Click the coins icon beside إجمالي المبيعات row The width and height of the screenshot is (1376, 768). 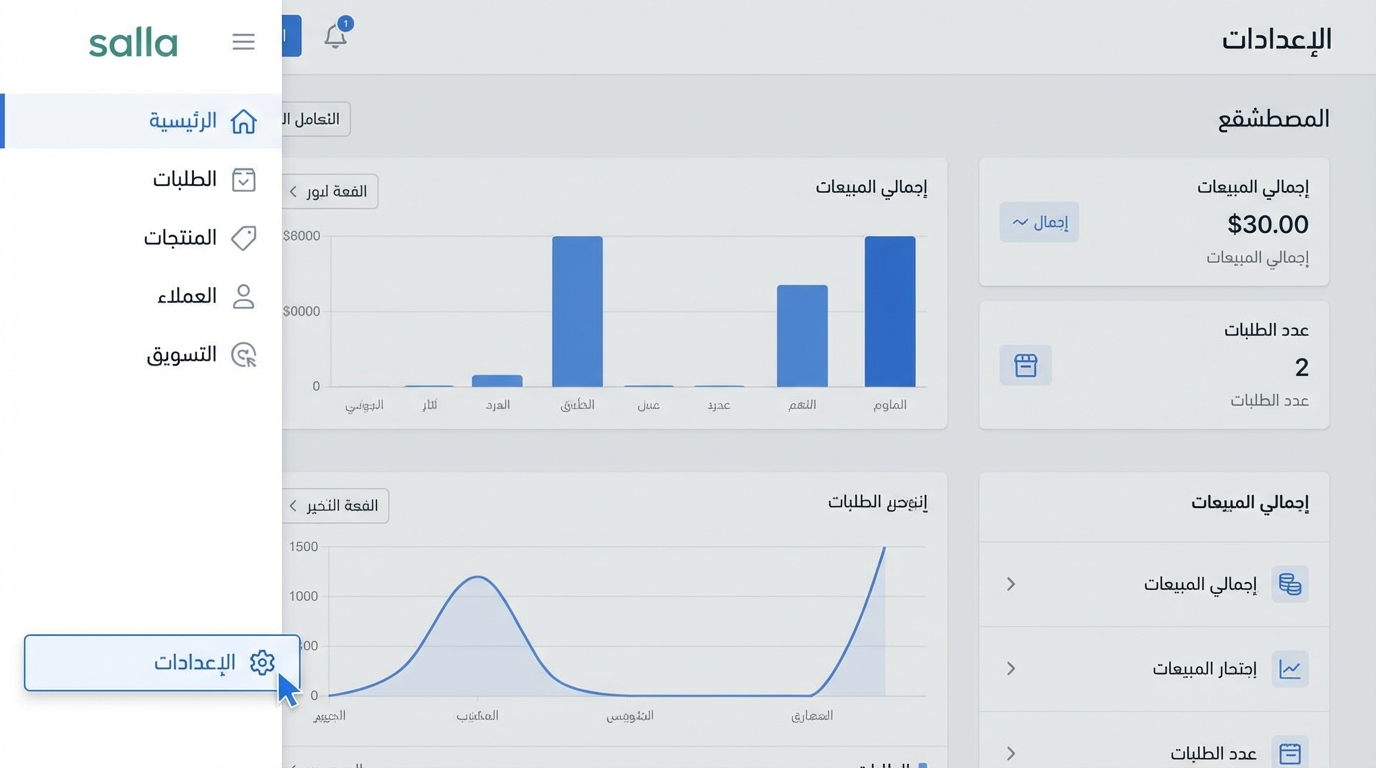(x=1290, y=584)
